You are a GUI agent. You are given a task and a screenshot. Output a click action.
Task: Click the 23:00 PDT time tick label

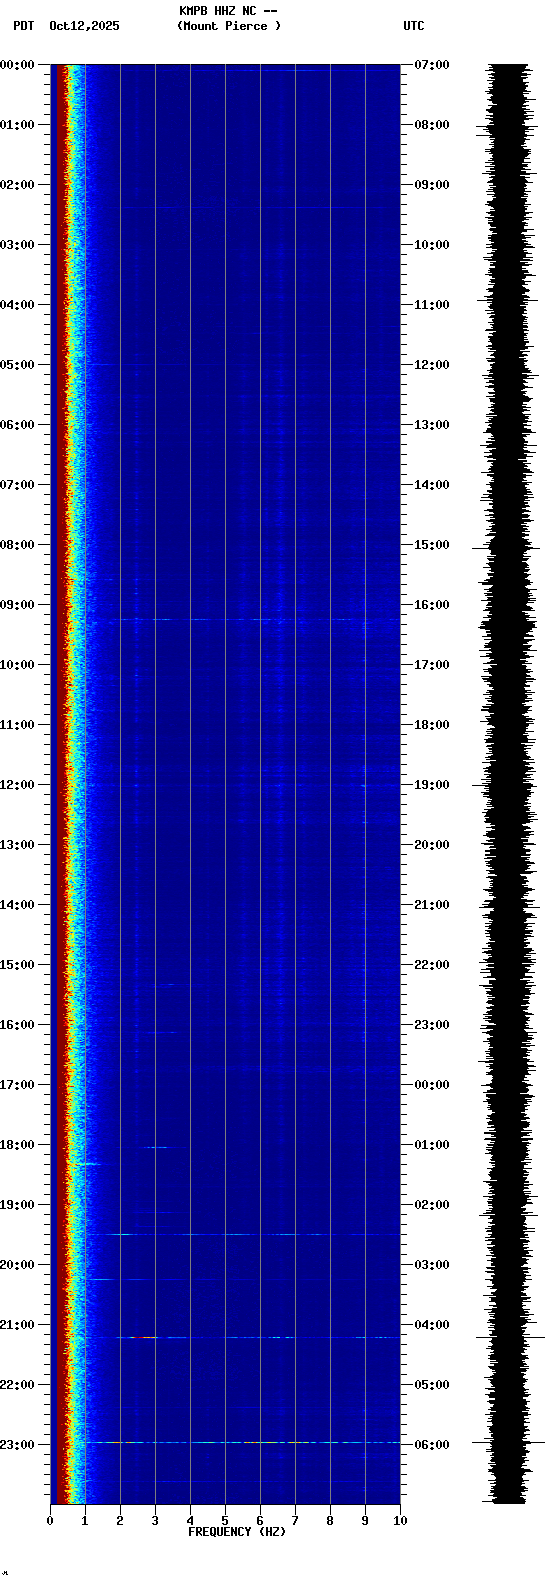click(x=18, y=1445)
